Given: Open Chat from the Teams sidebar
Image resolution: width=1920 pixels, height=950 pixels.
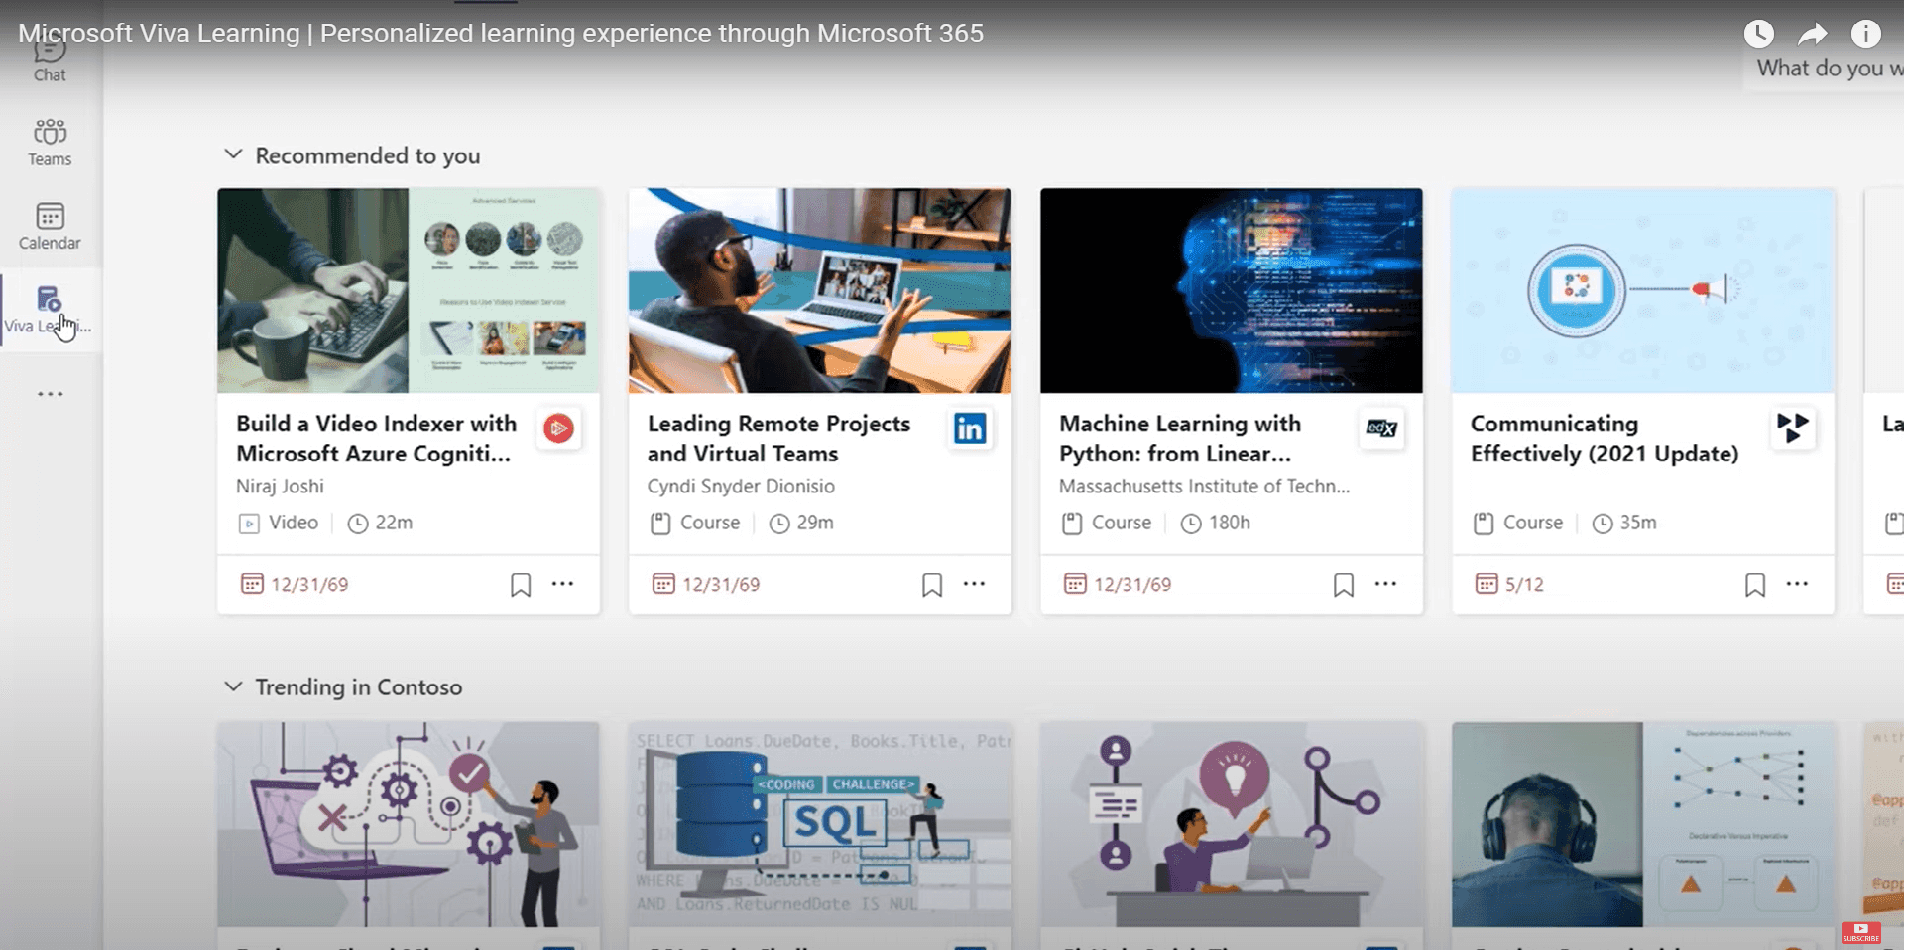Looking at the screenshot, I should pos(49,55).
